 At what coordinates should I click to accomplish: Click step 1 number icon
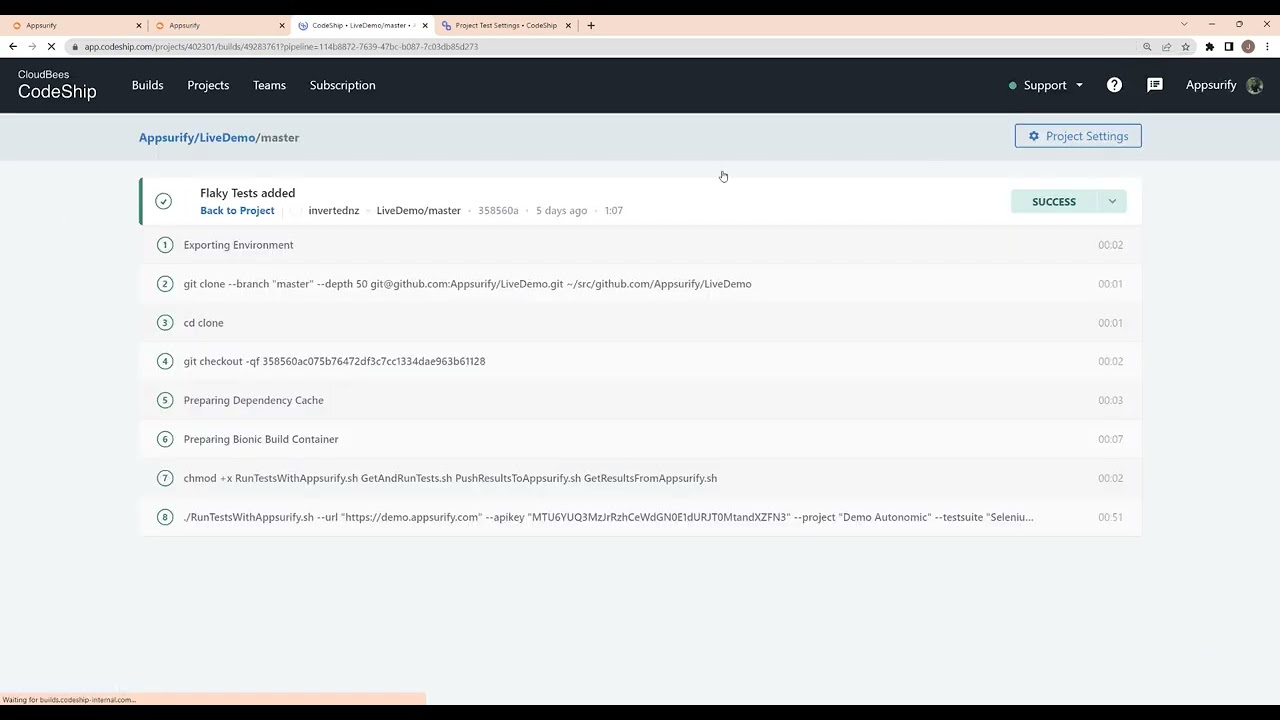tap(165, 245)
